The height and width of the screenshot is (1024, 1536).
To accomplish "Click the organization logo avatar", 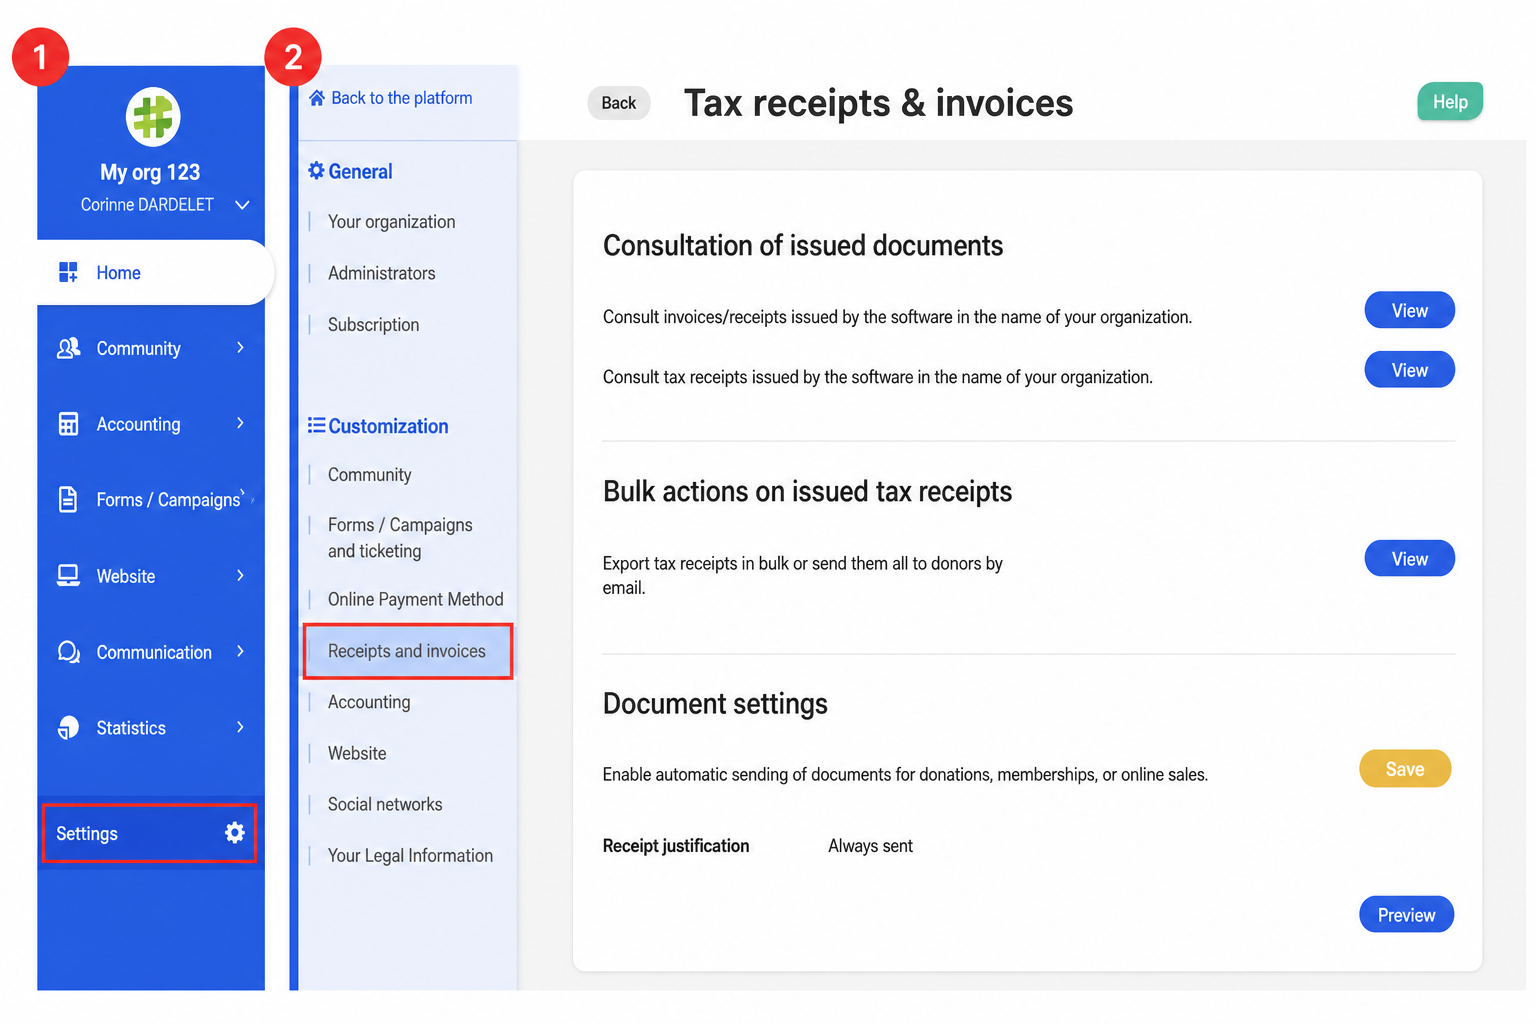I will (153, 116).
